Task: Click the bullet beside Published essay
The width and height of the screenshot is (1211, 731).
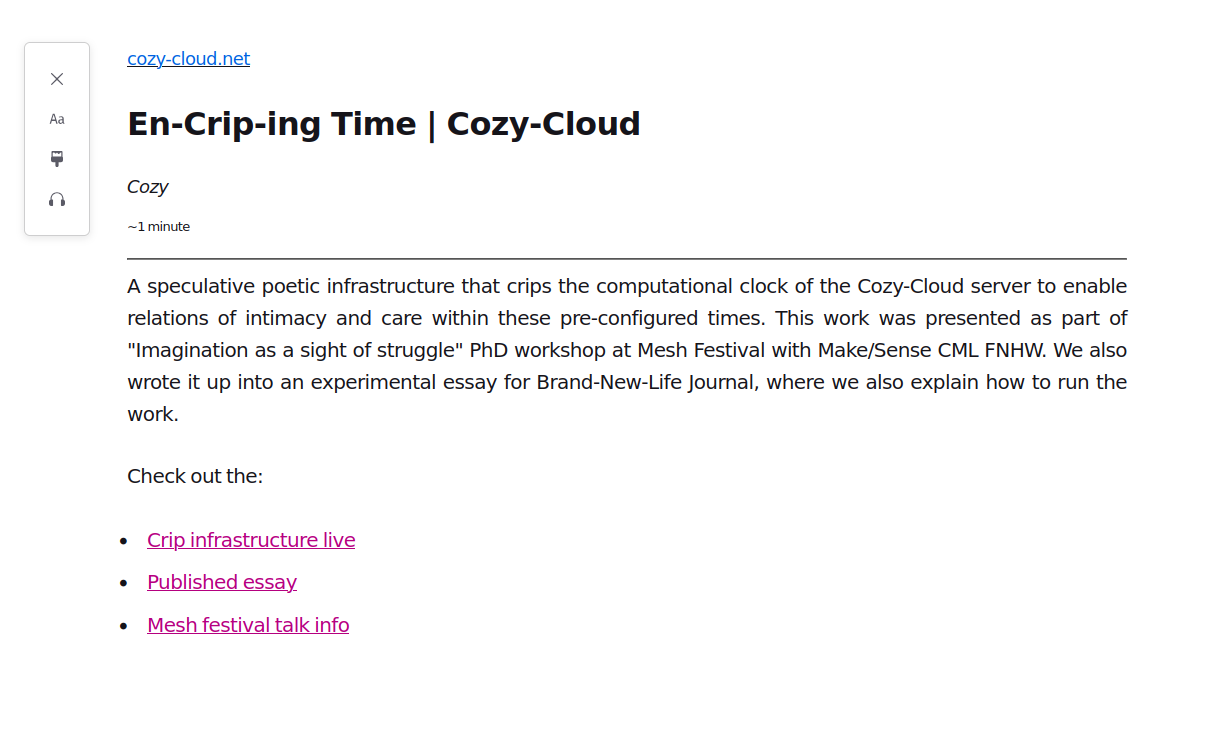Action: click(124, 583)
